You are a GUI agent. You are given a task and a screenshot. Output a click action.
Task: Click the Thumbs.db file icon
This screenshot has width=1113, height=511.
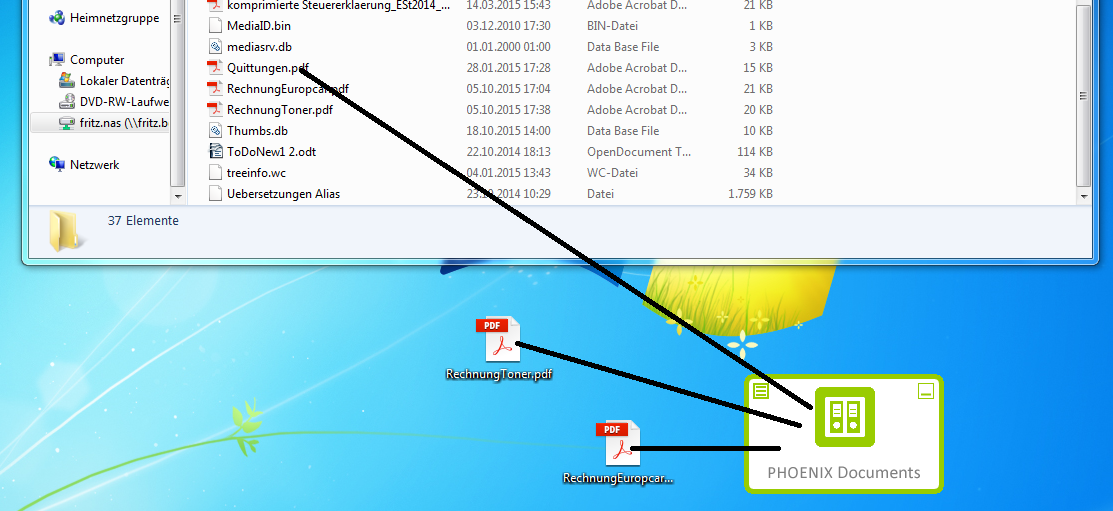coord(215,131)
